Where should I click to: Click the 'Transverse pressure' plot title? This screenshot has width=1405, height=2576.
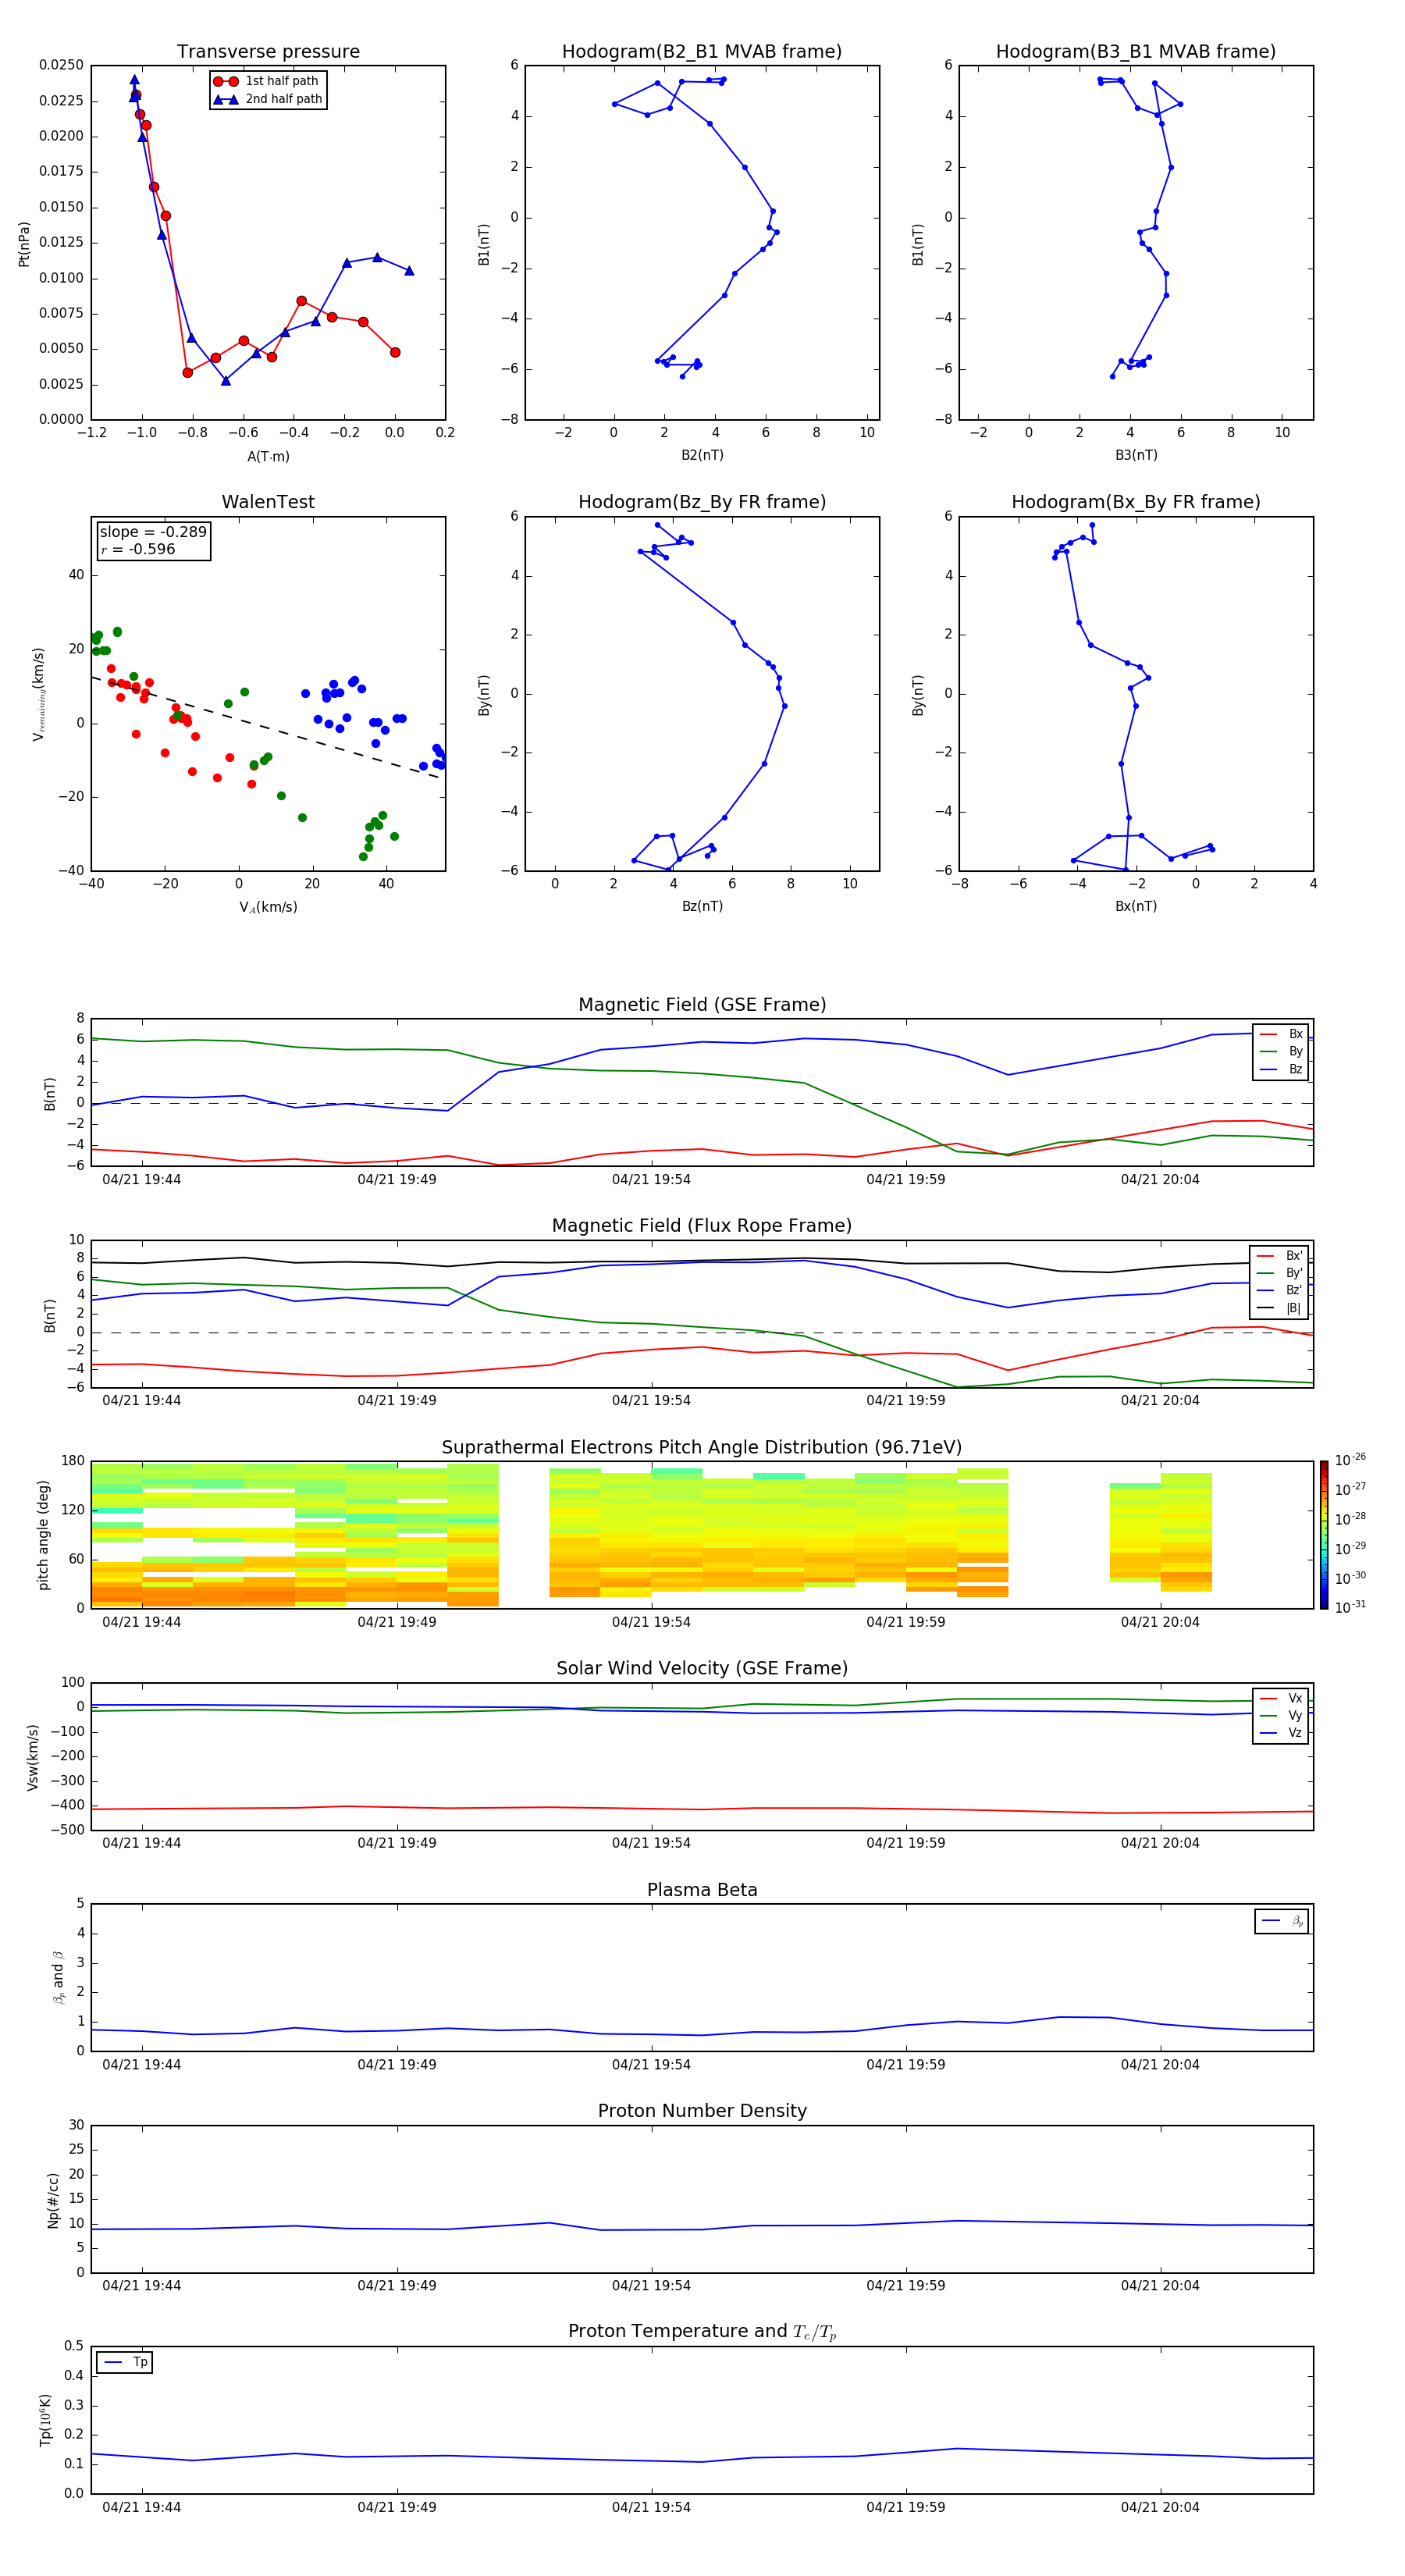pyautogui.click(x=268, y=51)
